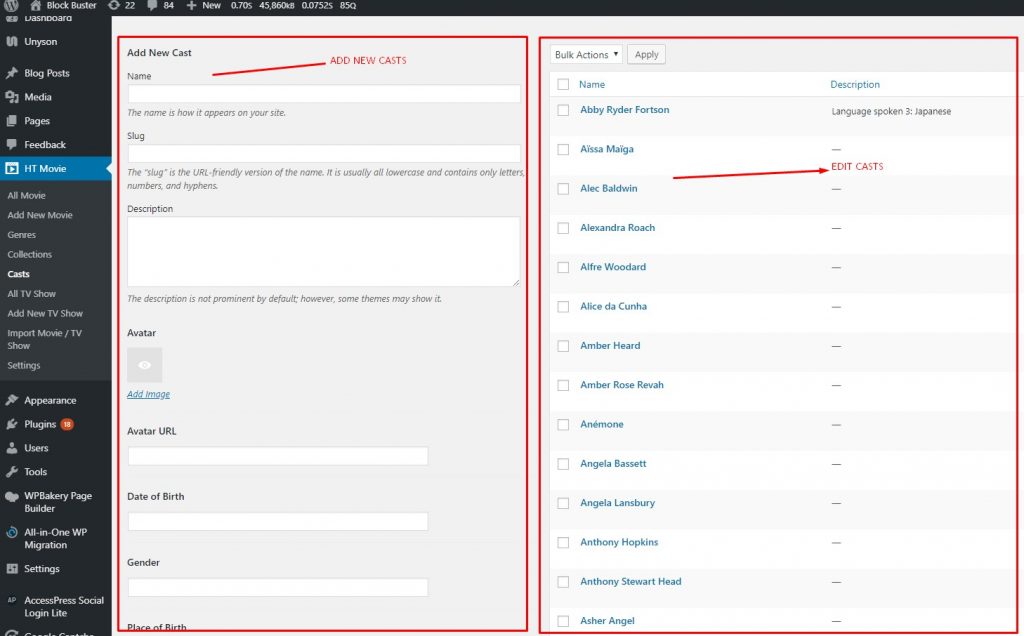
Task: Open Import Movie / TV Show submenu item
Action: click(44, 340)
